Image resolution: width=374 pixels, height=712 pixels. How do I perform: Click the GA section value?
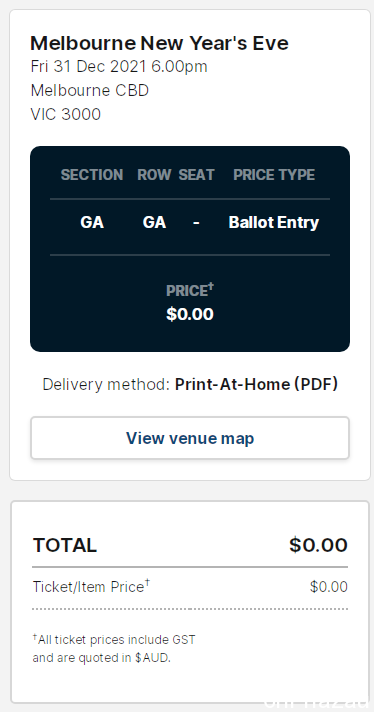[92, 222]
